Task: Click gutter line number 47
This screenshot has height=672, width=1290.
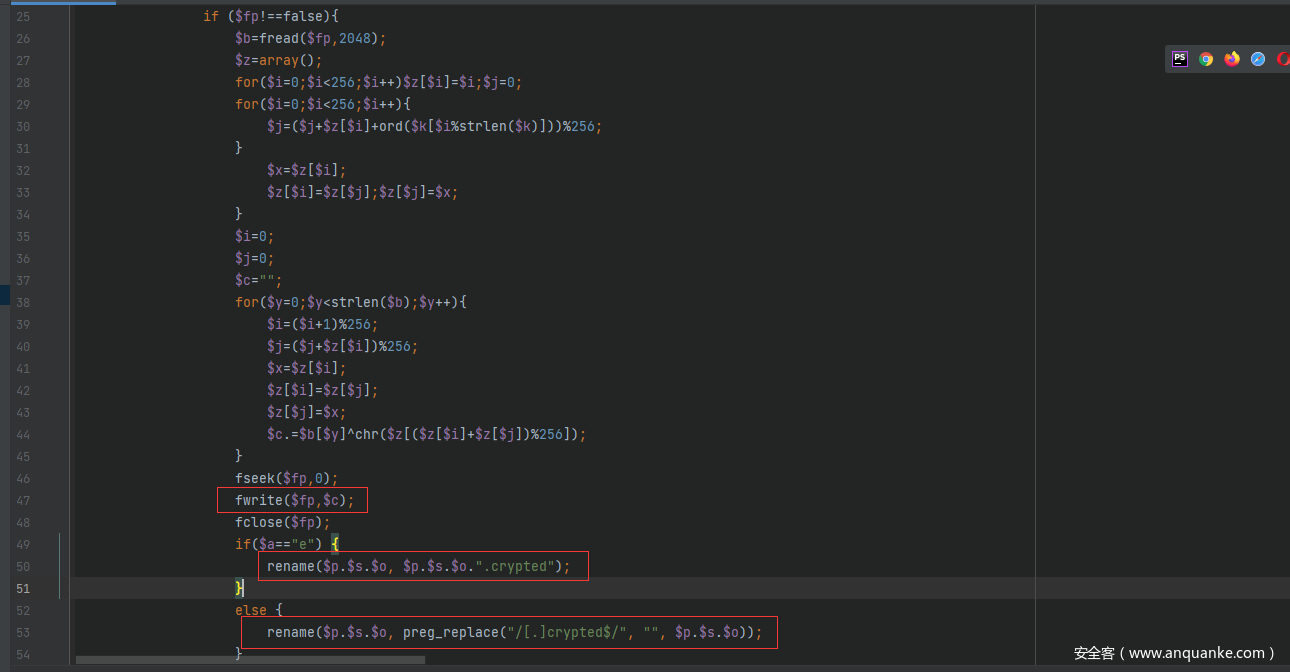Action: coord(23,500)
